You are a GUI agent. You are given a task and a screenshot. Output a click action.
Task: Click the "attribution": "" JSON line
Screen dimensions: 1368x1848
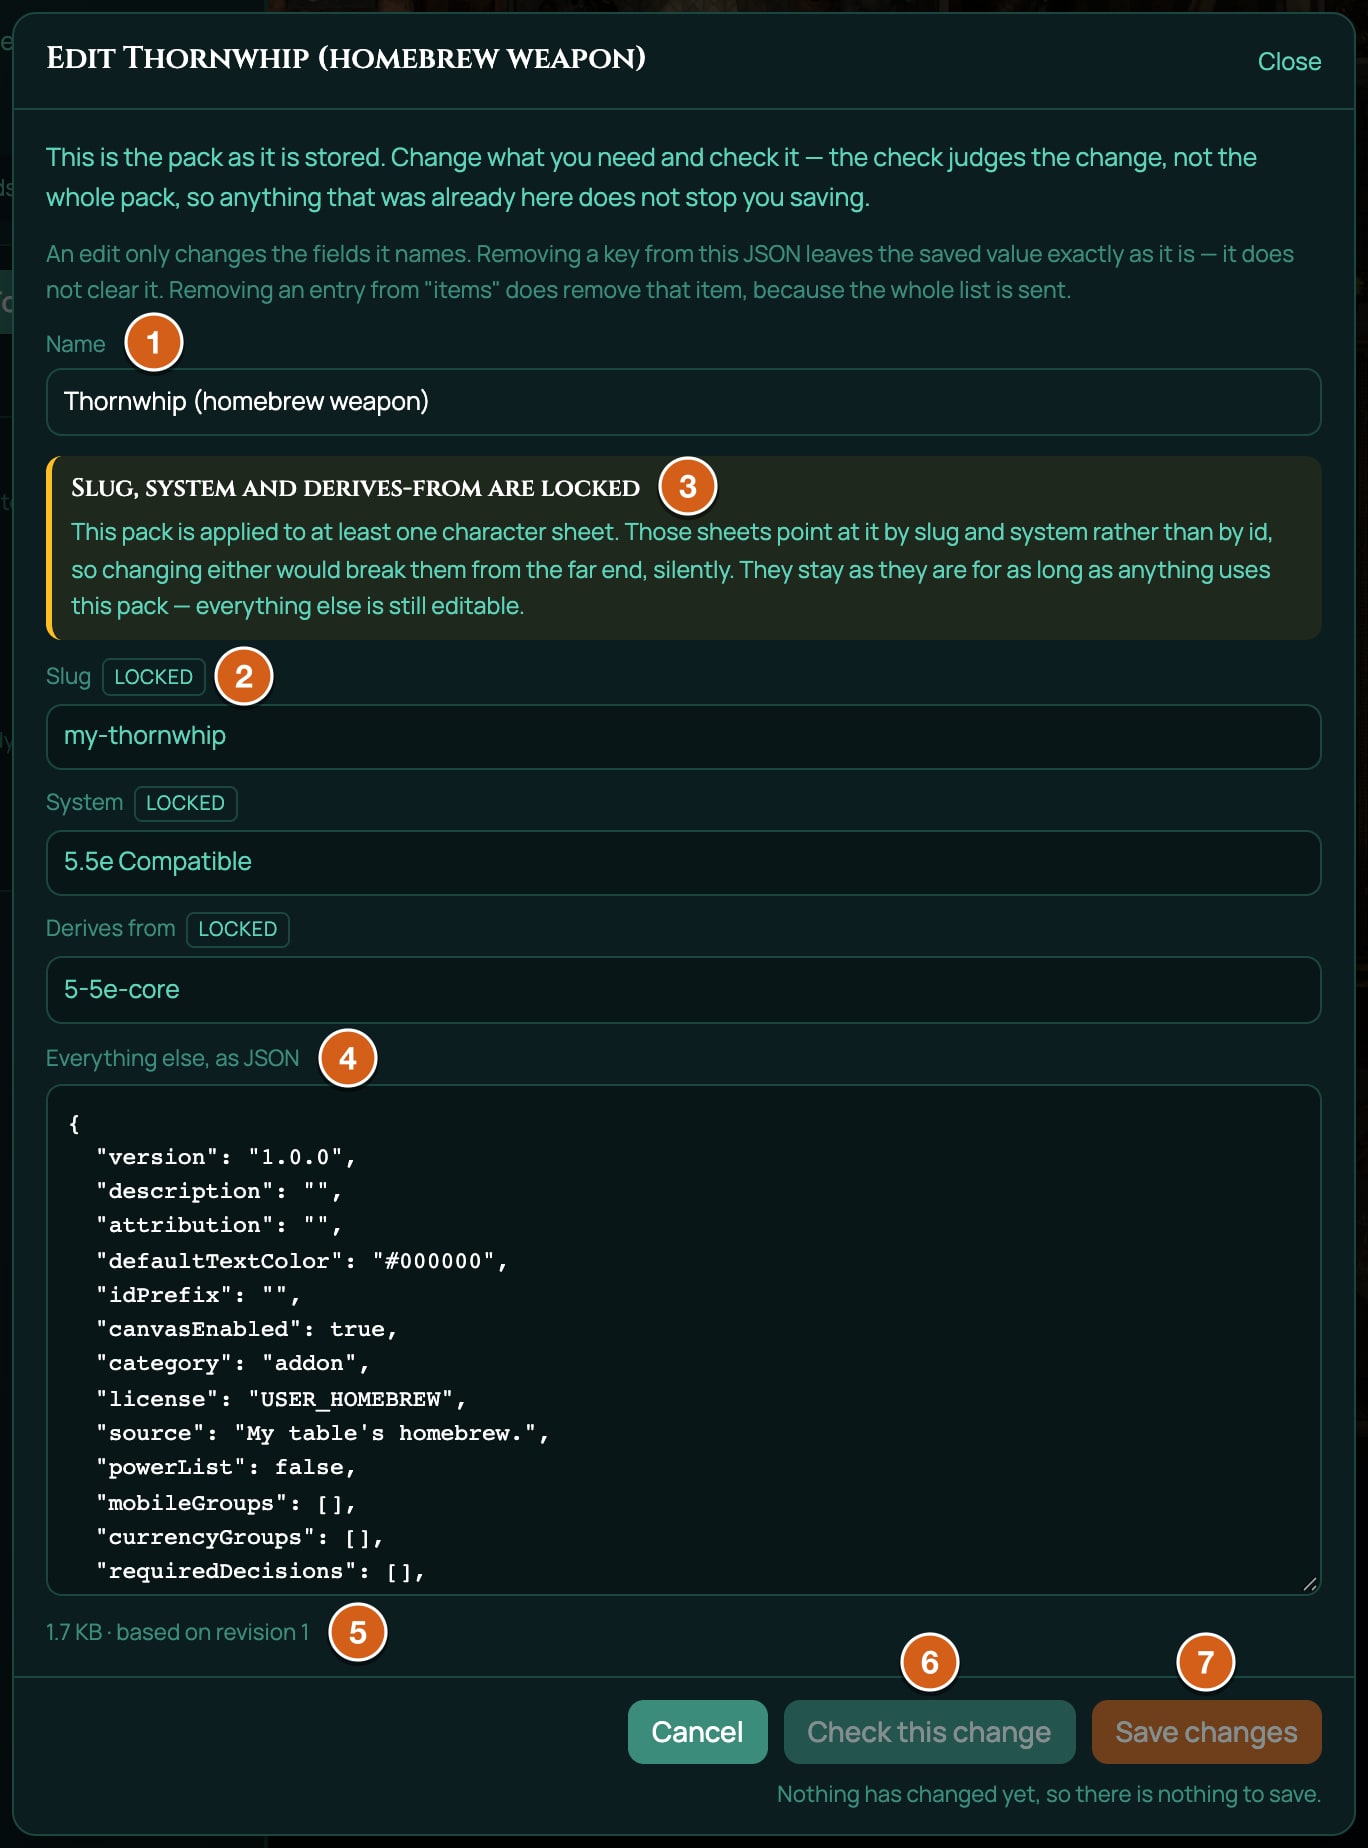[219, 1225]
